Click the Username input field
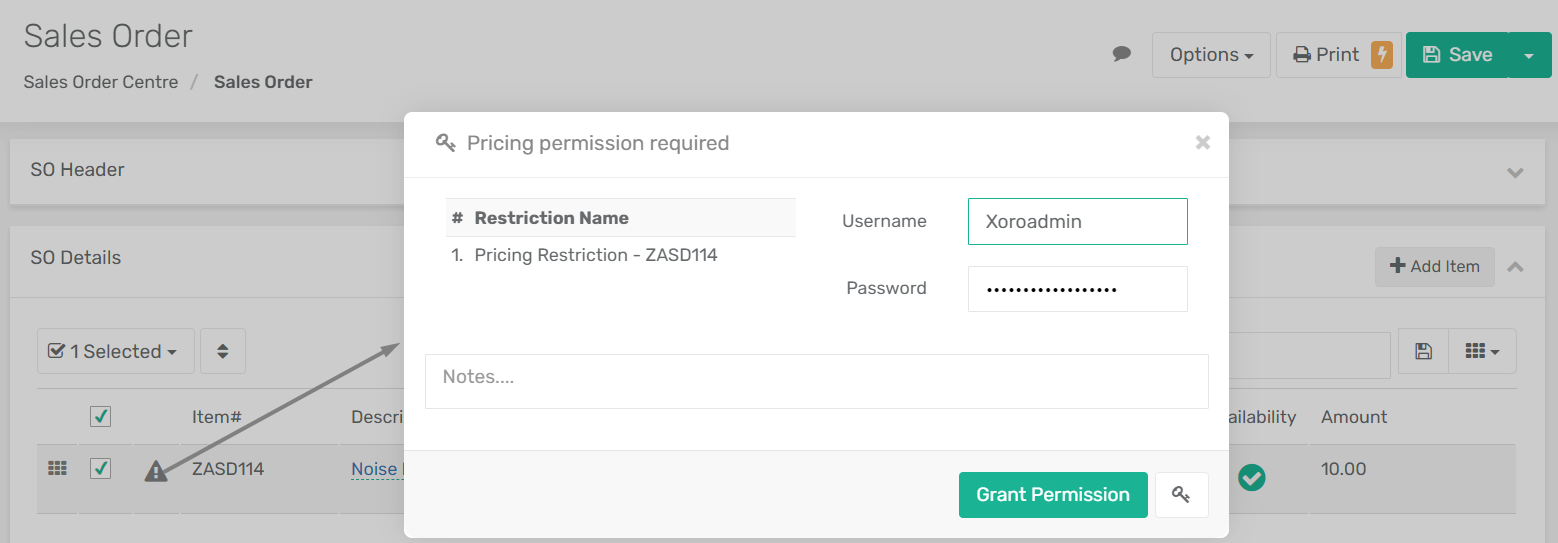Viewport: 1558px width, 543px height. click(x=1078, y=222)
